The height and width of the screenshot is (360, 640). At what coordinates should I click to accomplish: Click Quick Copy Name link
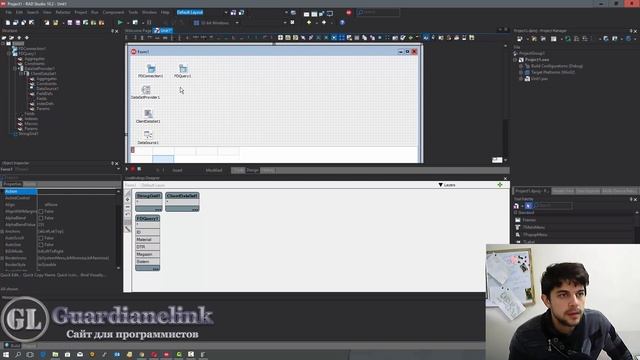tap(39, 275)
